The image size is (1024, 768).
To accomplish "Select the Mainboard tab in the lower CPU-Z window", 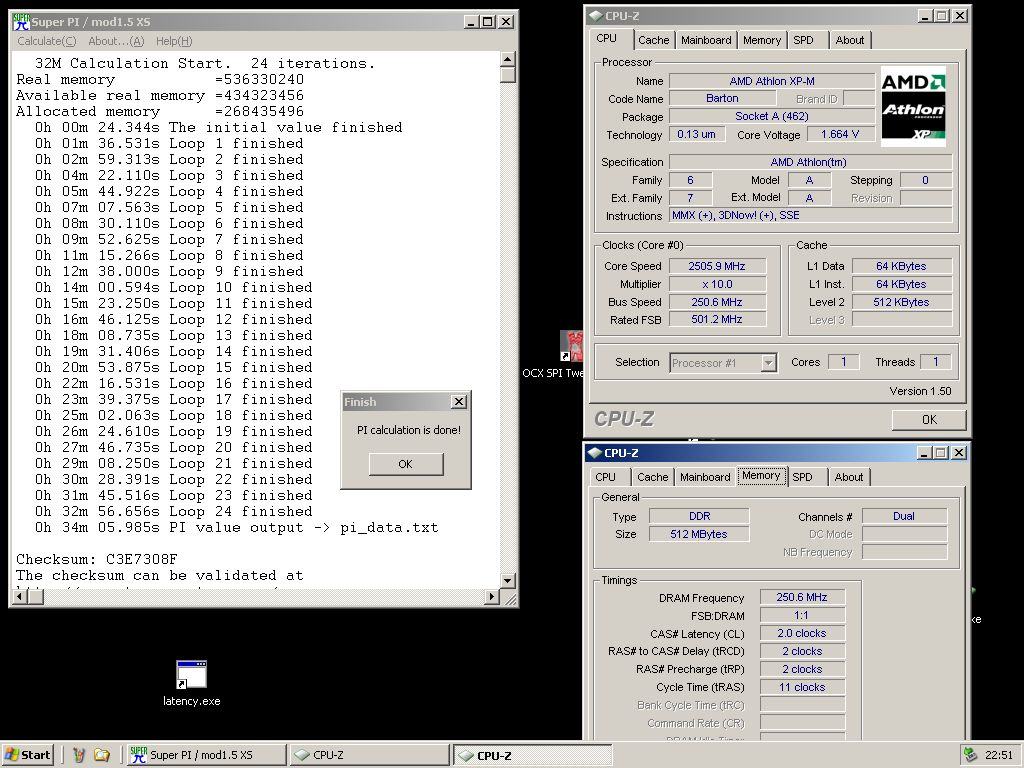I will click(x=705, y=477).
